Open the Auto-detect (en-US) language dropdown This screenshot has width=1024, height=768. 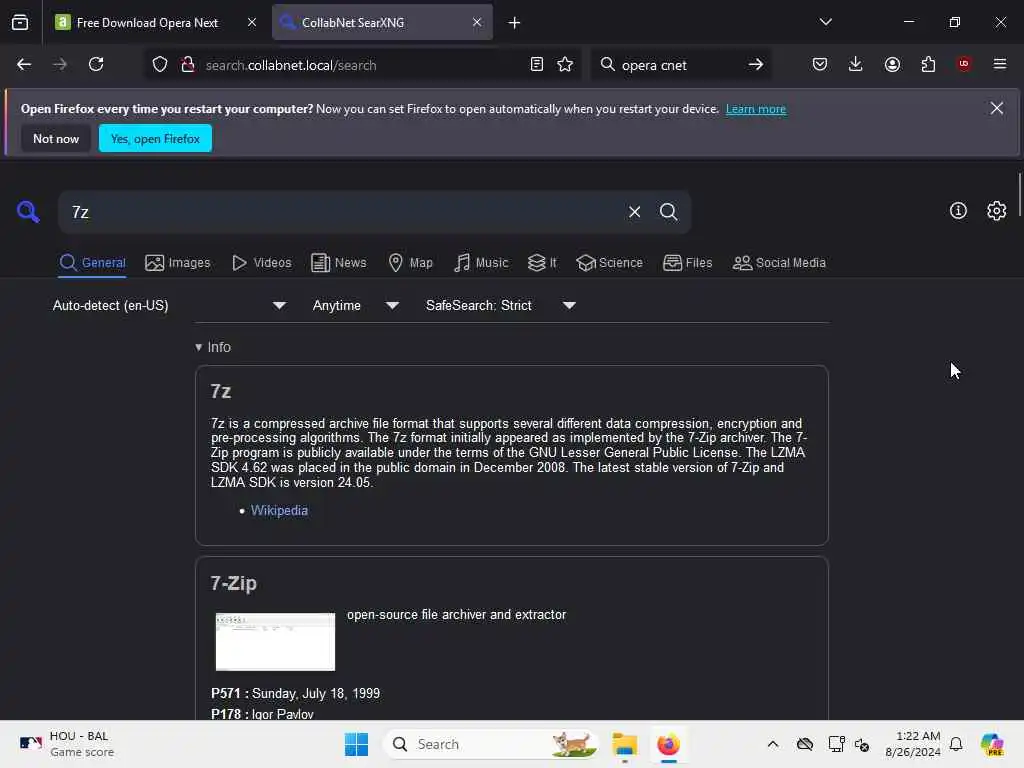point(169,306)
